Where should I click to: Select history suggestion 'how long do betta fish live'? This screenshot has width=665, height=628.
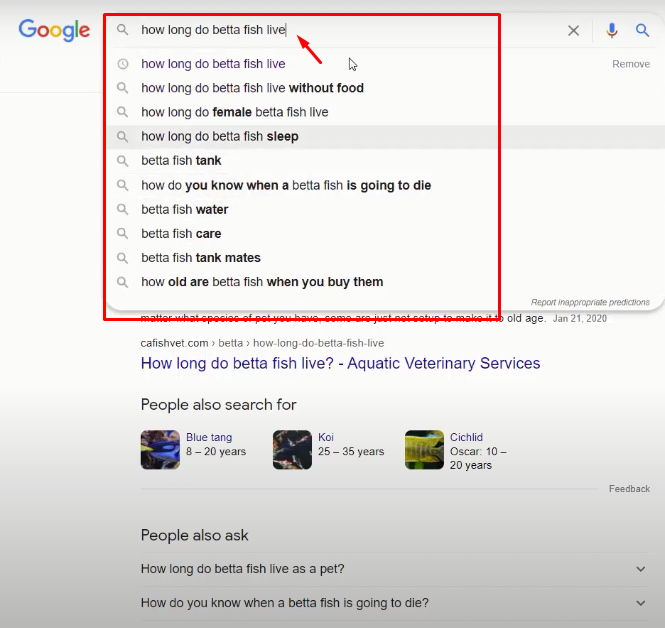click(213, 64)
